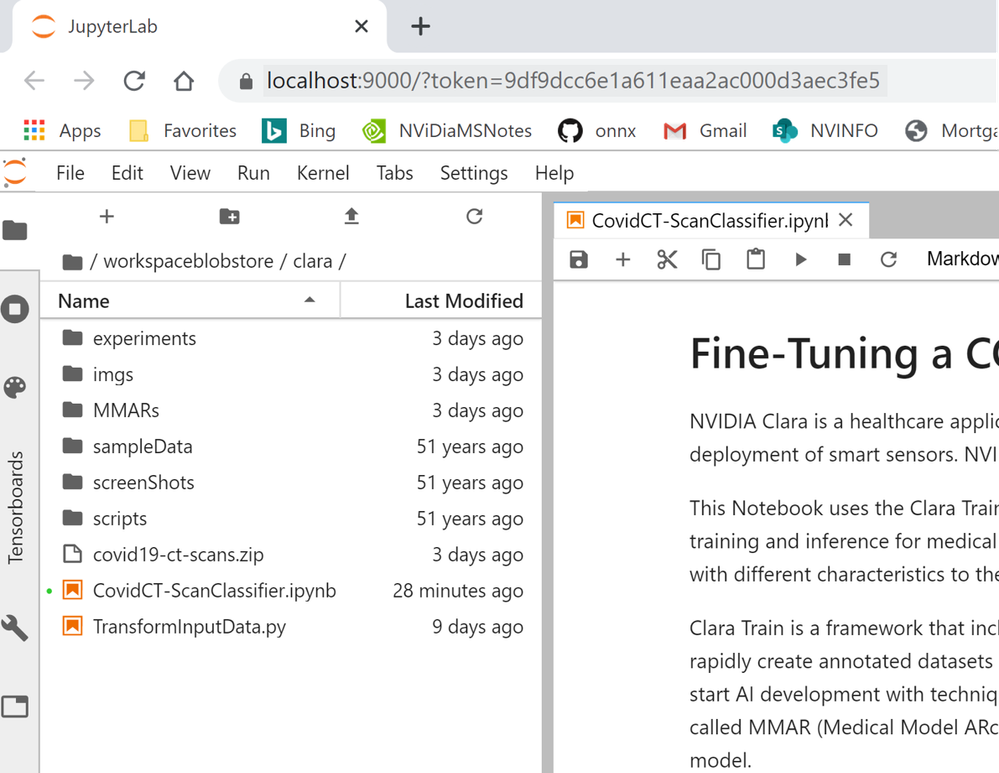Image resolution: width=999 pixels, height=773 pixels.
Task: Open the onnx GitHub bookmark
Action: point(596,131)
